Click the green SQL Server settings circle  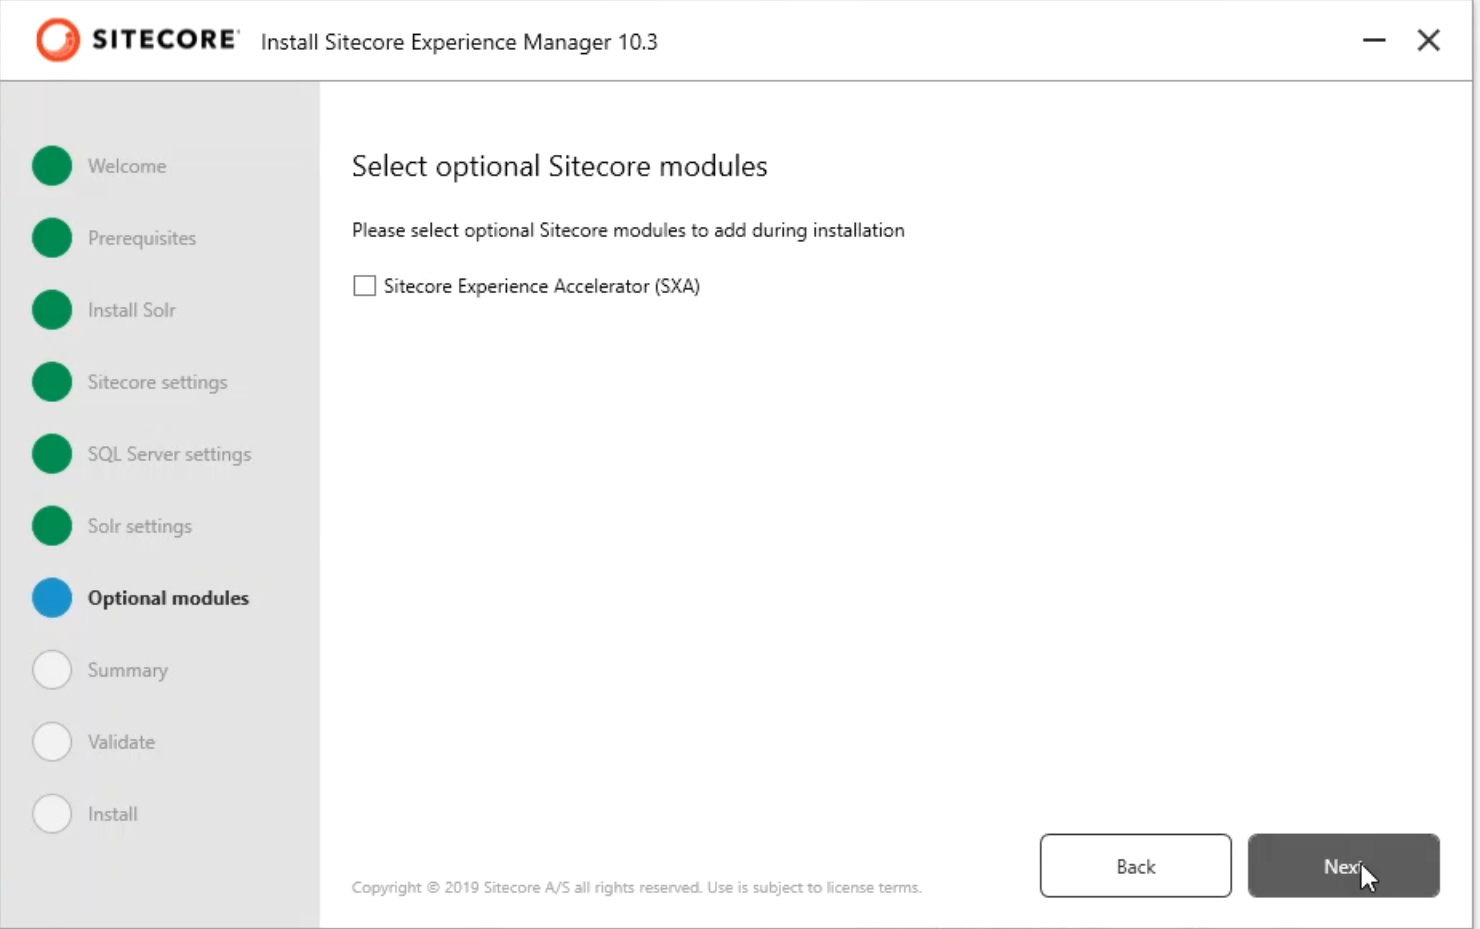tap(52, 454)
